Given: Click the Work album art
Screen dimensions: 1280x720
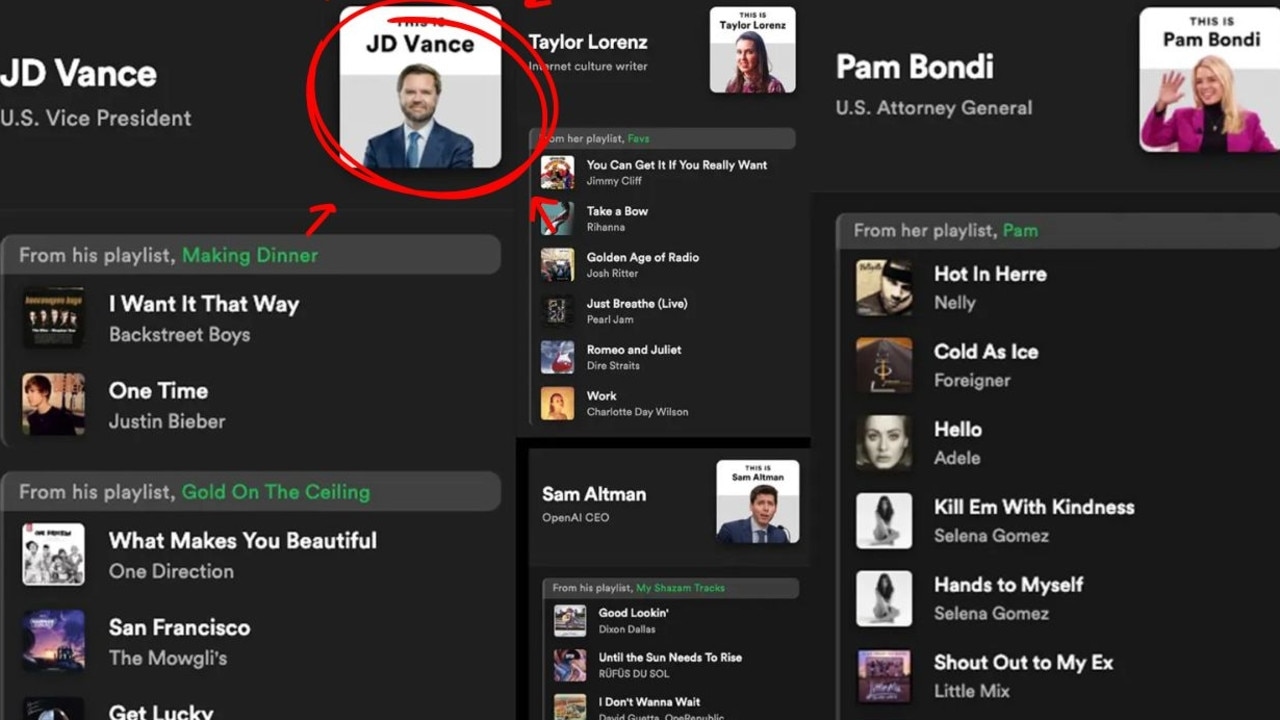Looking at the screenshot, I should [558, 403].
